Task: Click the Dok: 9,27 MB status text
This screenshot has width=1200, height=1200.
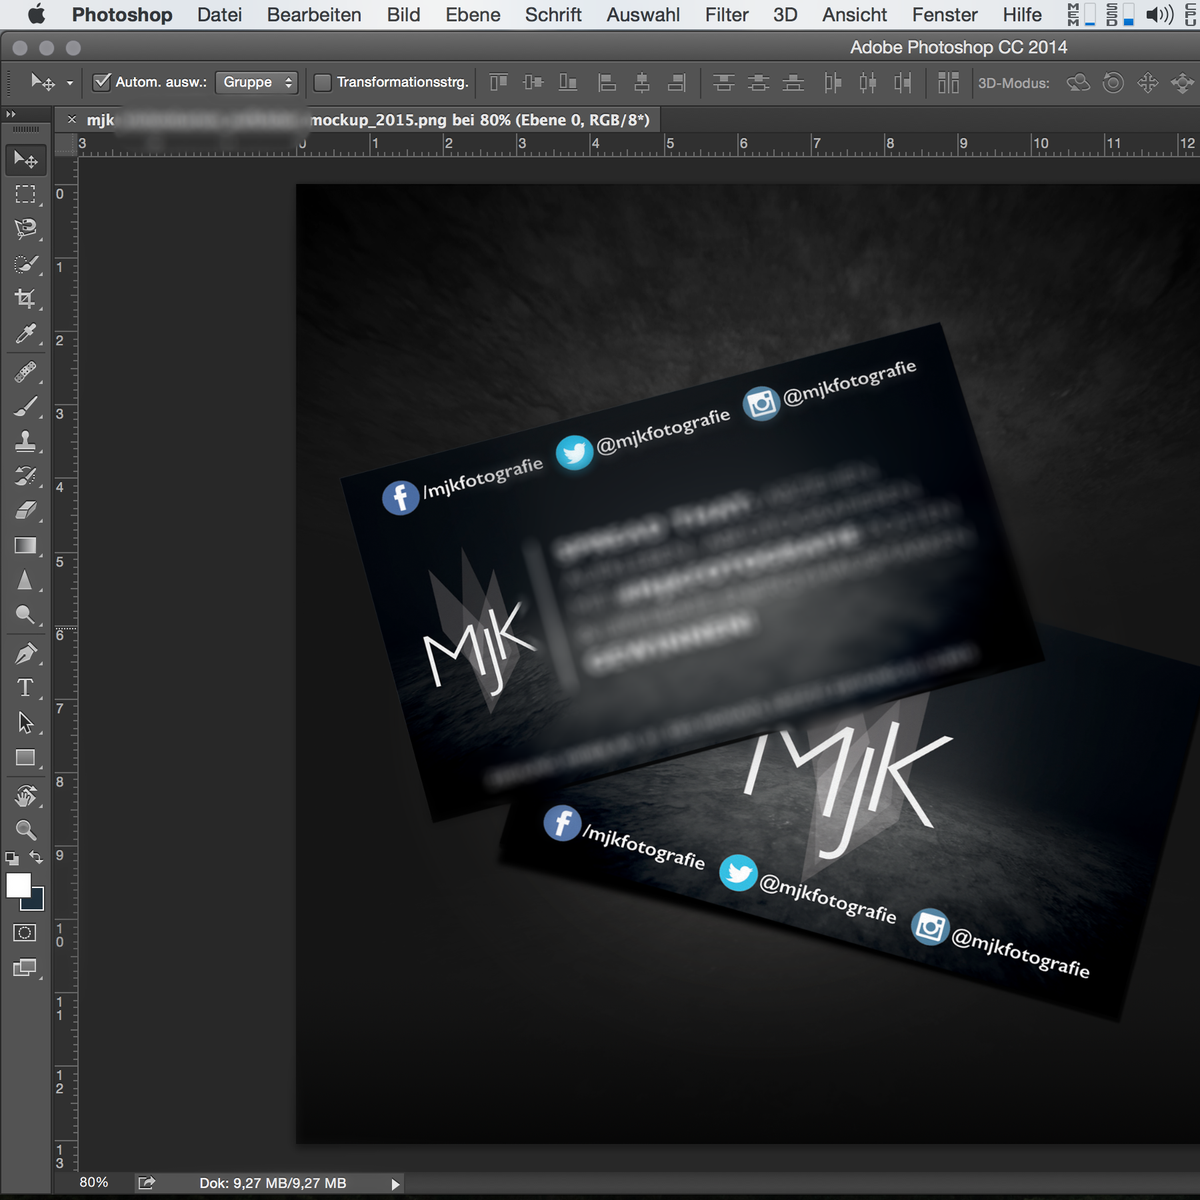Action: (272, 1183)
